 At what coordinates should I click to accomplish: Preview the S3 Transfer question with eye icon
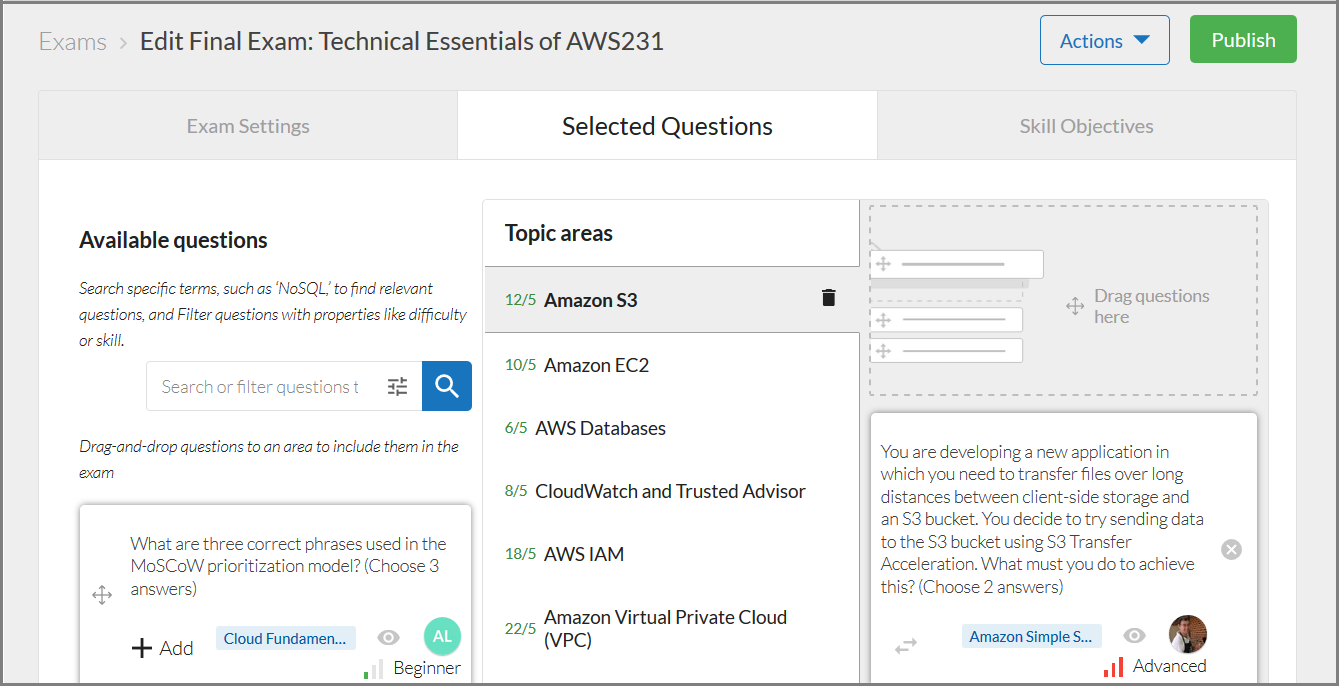tap(1134, 636)
